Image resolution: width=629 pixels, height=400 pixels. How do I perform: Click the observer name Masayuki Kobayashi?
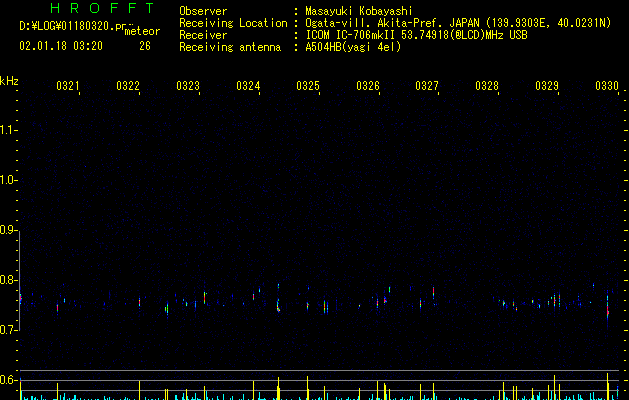click(359, 11)
